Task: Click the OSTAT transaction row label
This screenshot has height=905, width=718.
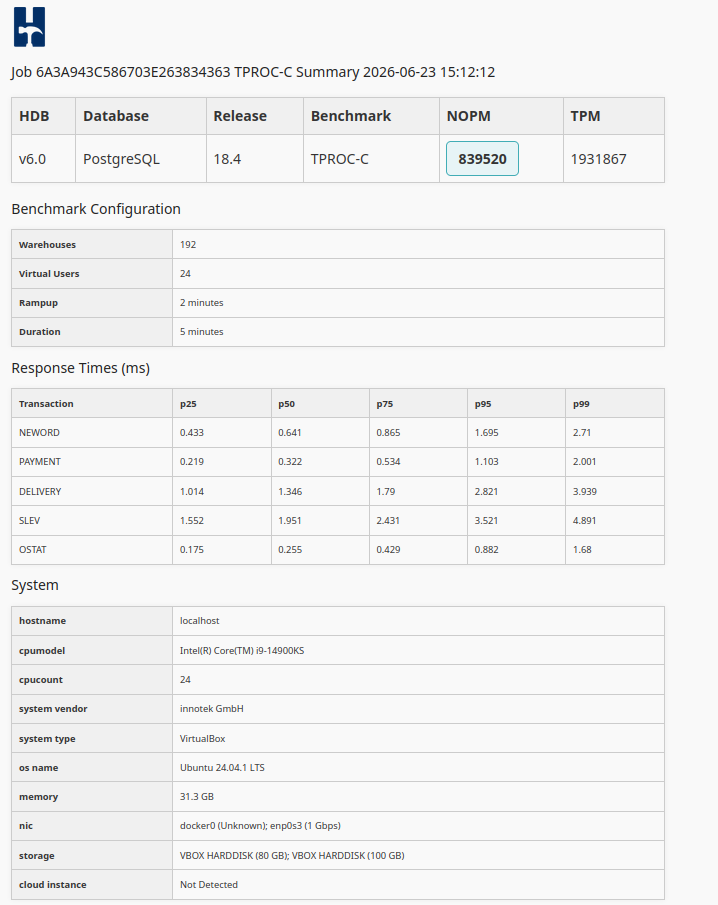Action: (32, 549)
